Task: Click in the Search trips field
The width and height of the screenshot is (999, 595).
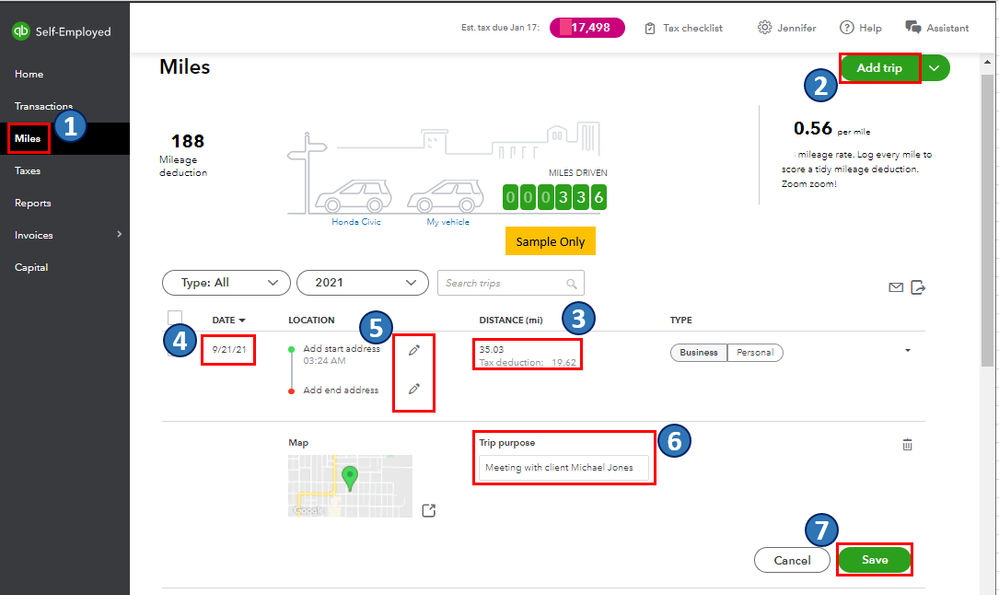Action: (x=510, y=283)
